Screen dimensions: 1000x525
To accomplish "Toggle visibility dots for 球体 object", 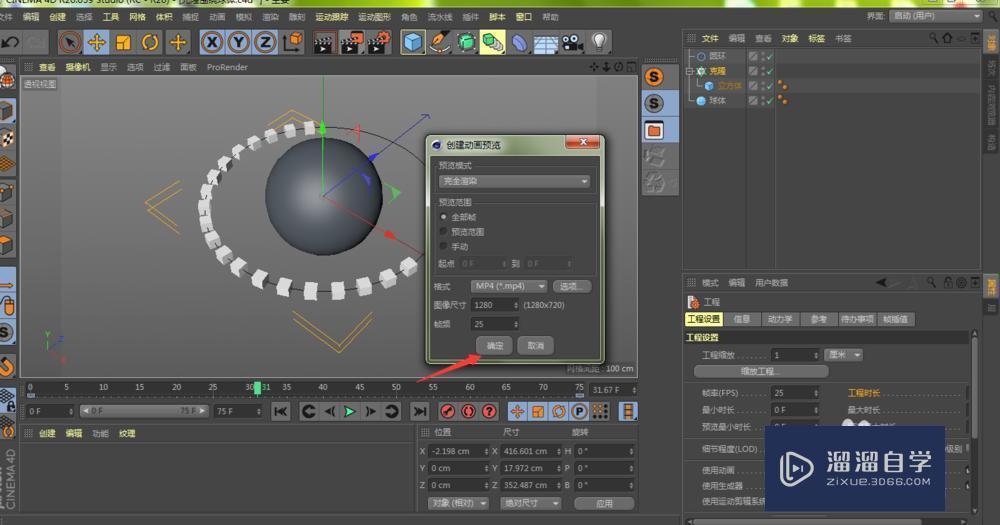I will (763, 101).
